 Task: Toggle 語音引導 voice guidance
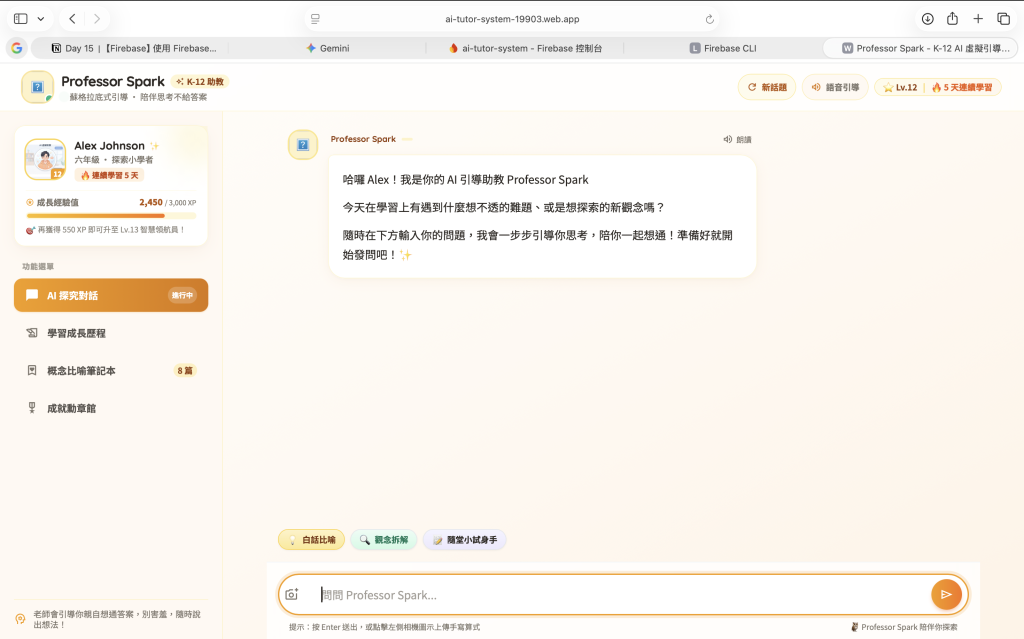click(x=835, y=87)
